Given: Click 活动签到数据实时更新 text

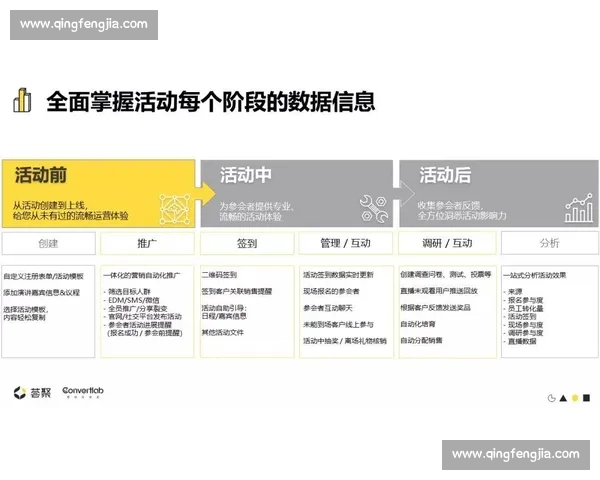Looking at the screenshot, I should (x=338, y=275).
